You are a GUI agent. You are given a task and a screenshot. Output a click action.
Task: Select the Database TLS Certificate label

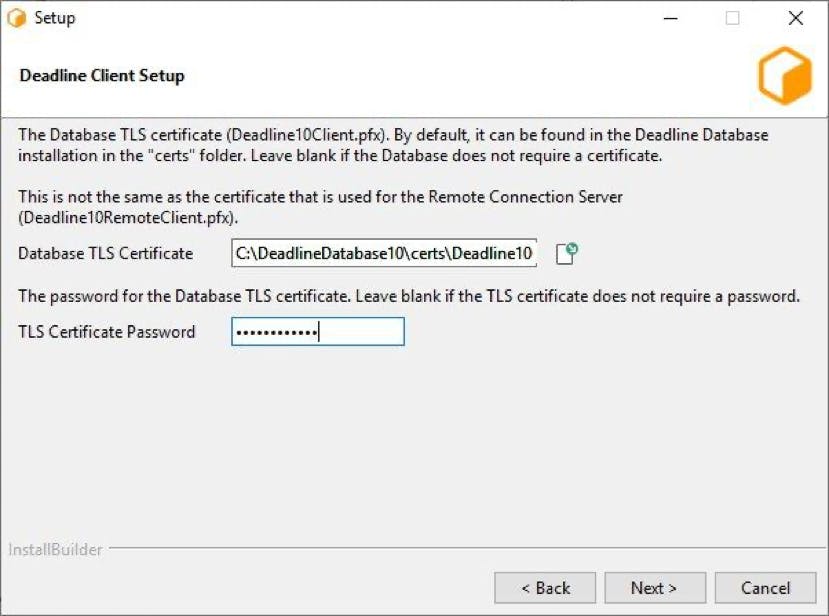point(106,253)
